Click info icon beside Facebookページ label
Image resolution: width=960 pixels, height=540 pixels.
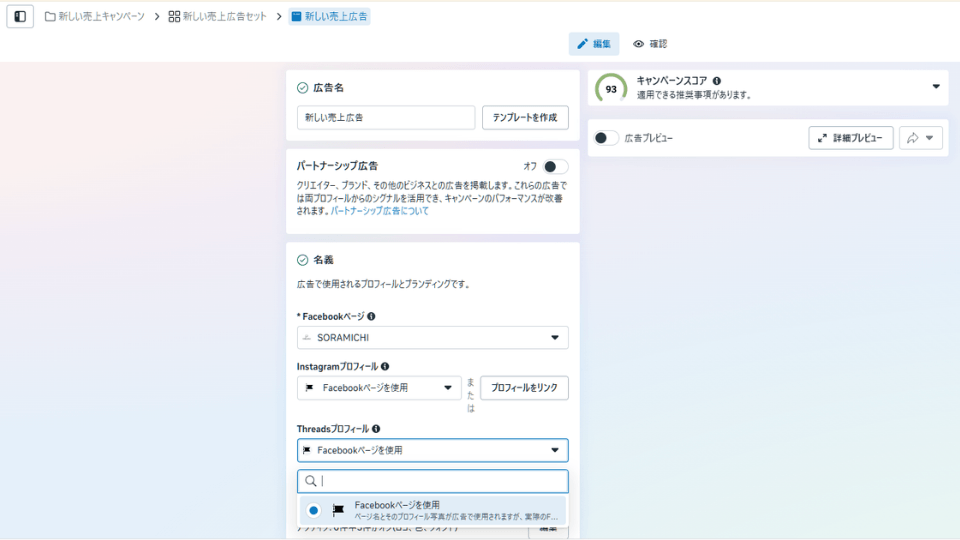coord(371,317)
